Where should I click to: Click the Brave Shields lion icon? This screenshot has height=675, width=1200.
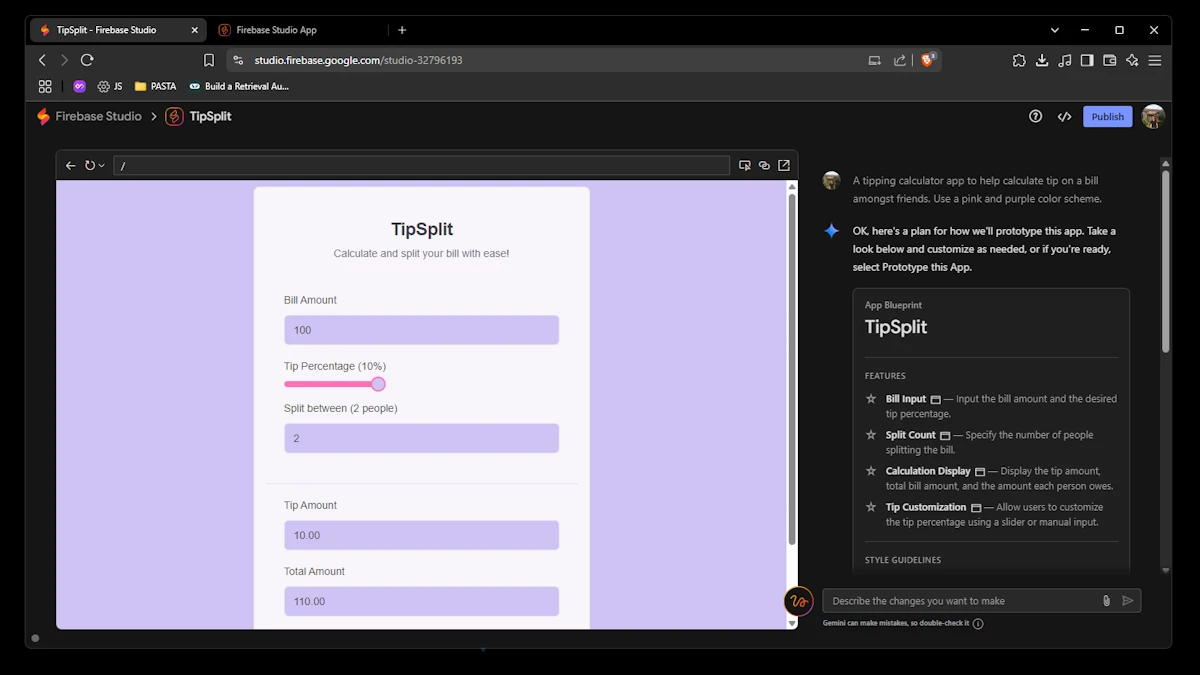pyautogui.click(x=927, y=60)
